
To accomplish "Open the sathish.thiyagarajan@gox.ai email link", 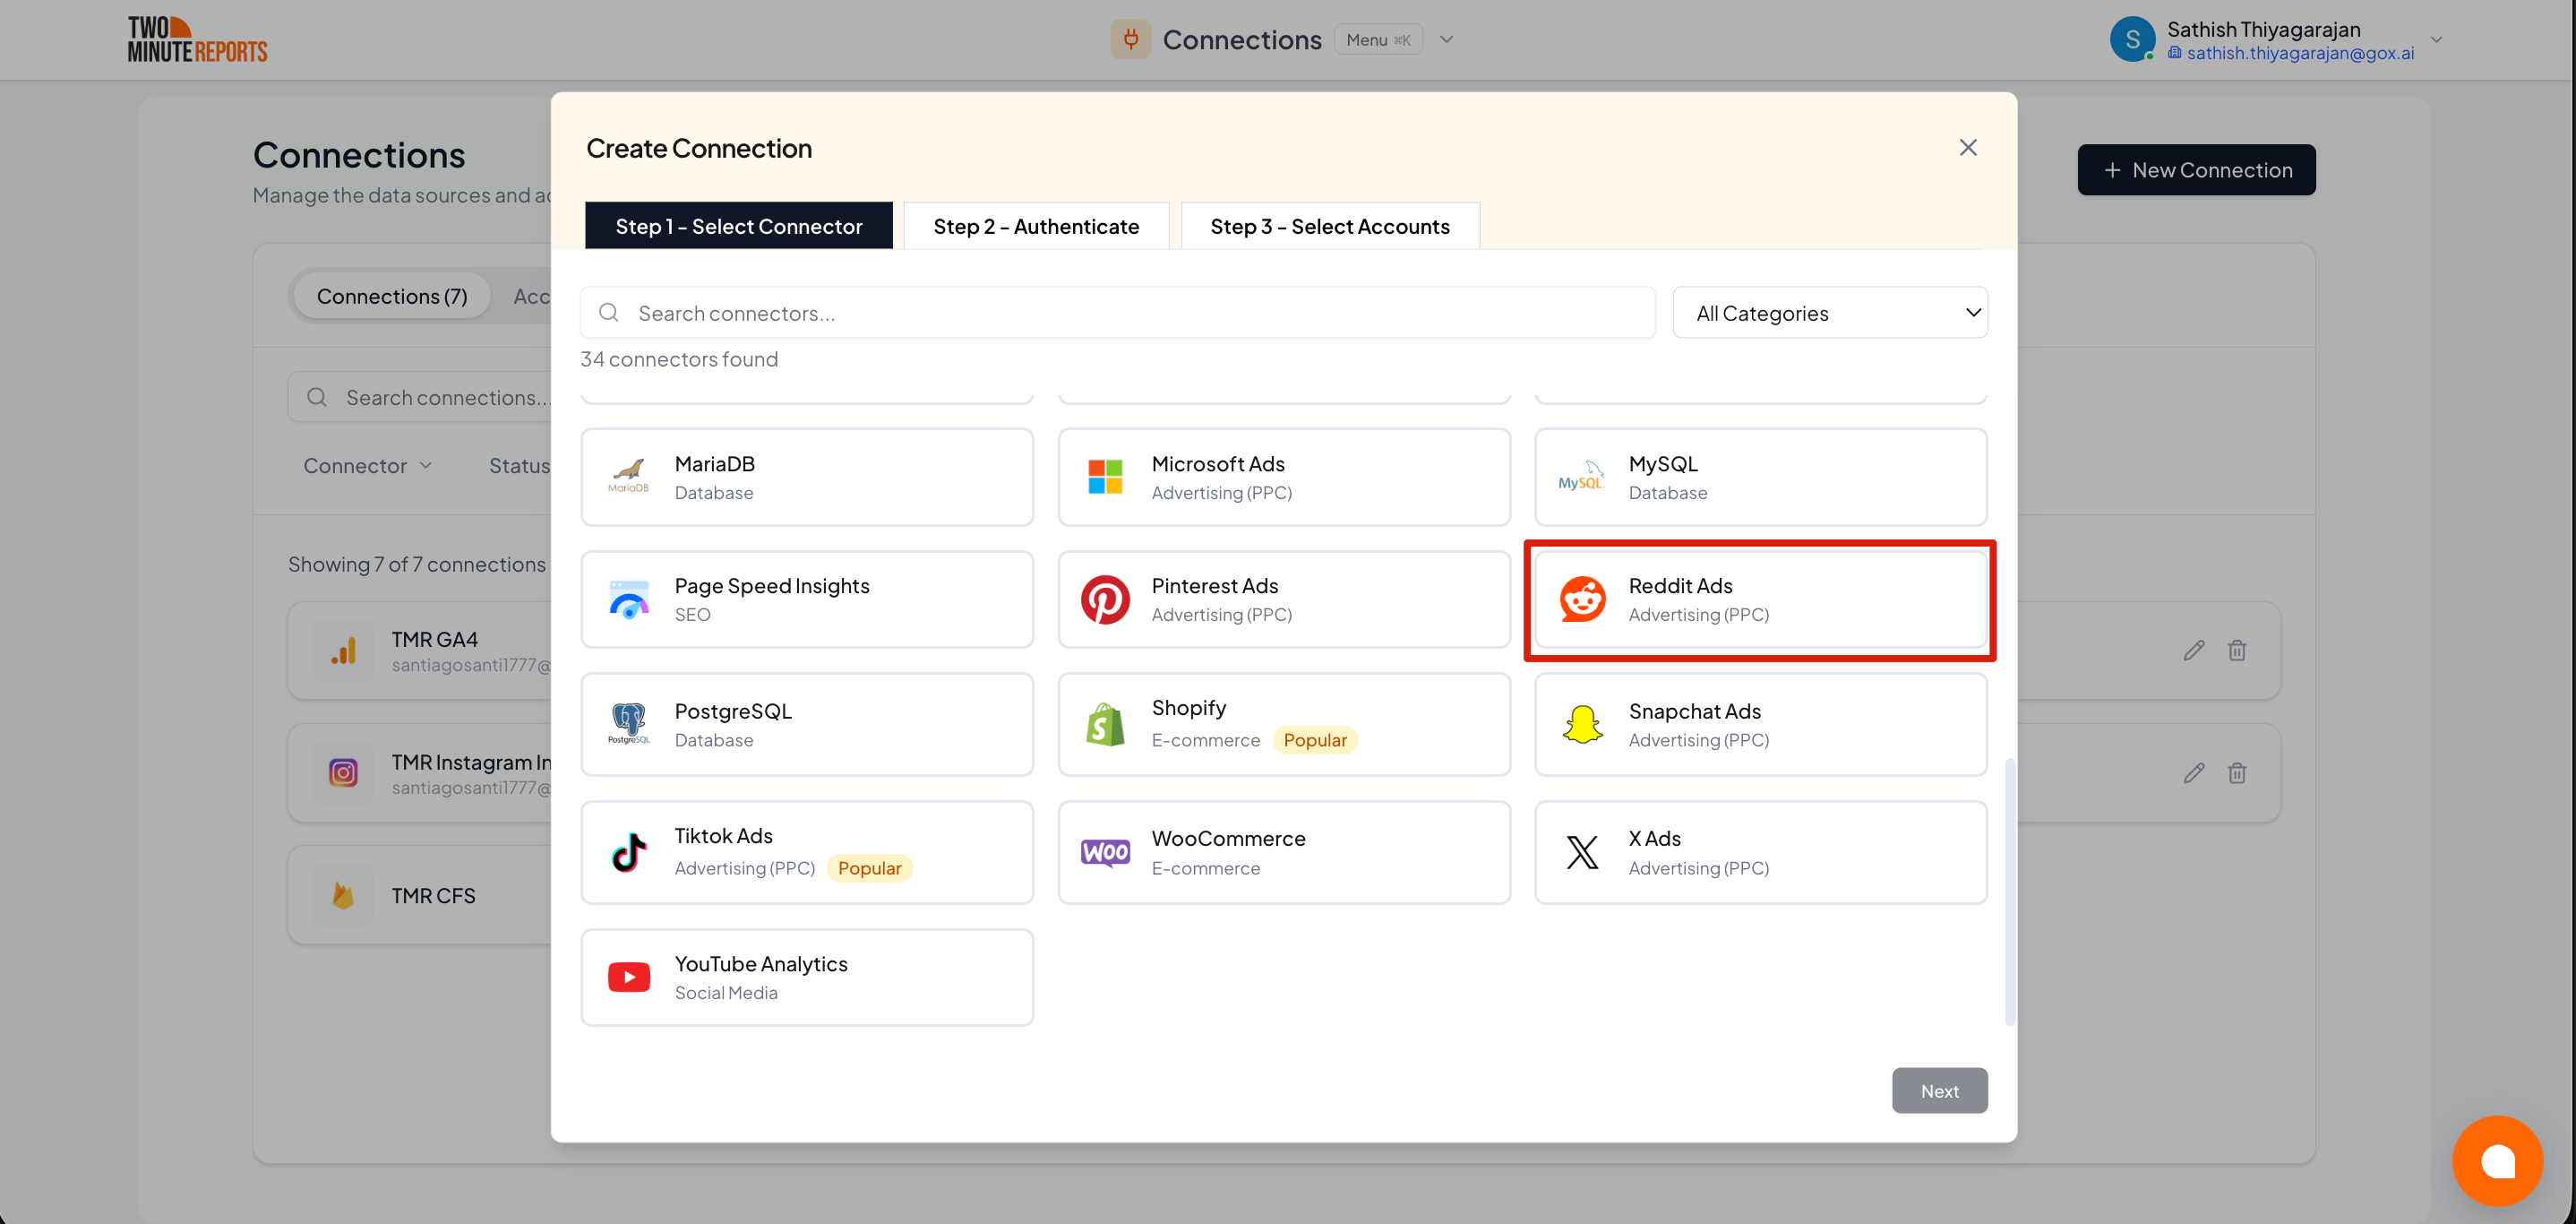I will pyautogui.click(x=2300, y=53).
